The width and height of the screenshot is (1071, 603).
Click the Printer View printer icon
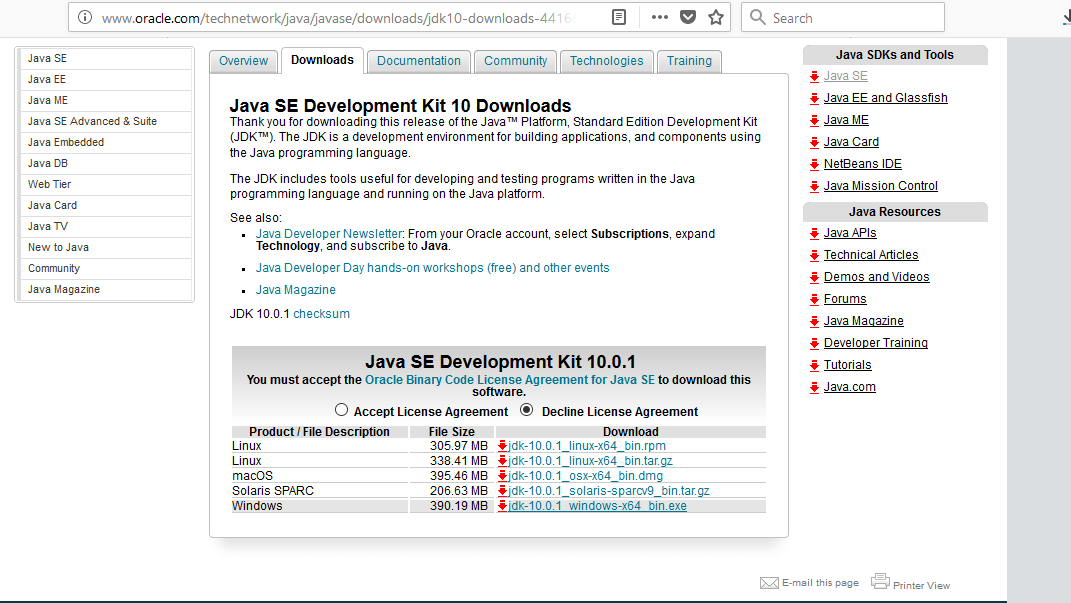[880, 581]
